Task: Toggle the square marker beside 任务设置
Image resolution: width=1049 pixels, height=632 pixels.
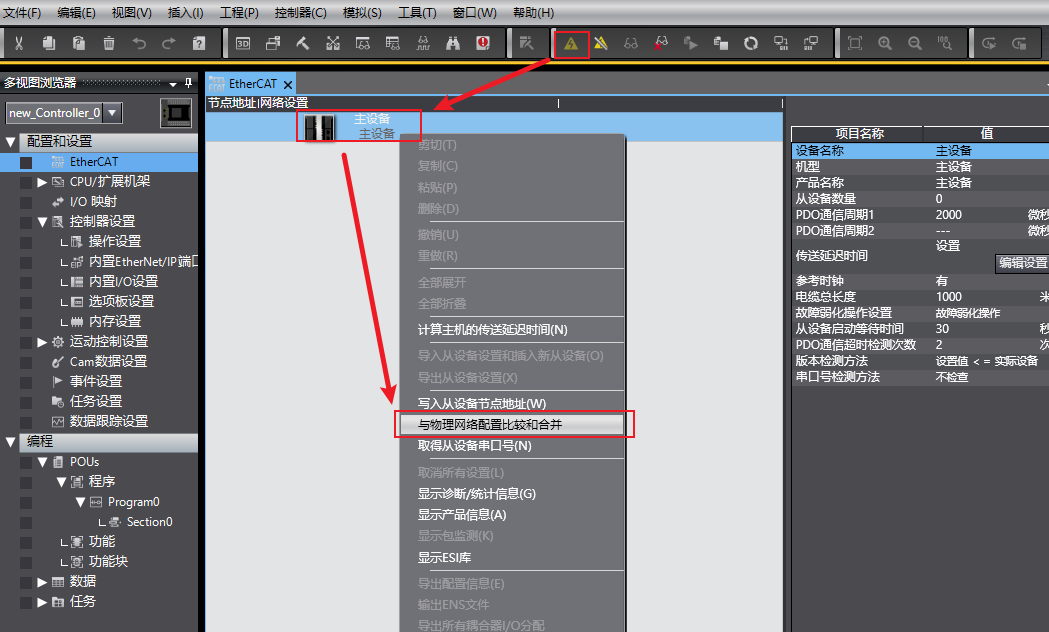Action: coord(26,402)
